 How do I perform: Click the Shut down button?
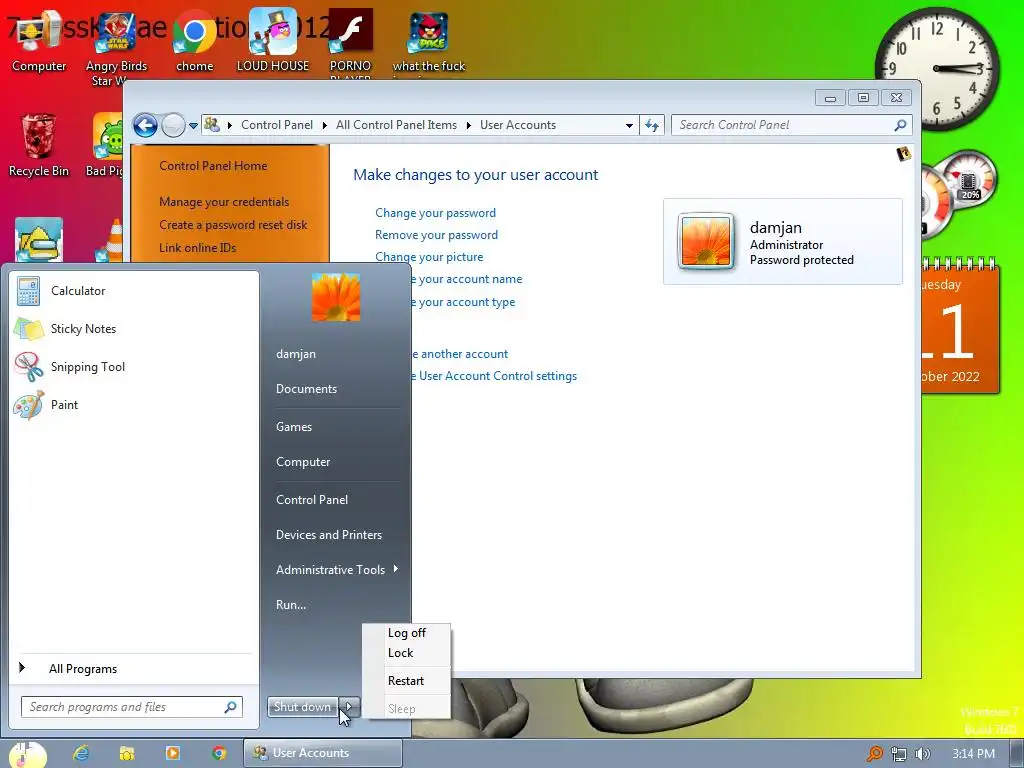[303, 707]
